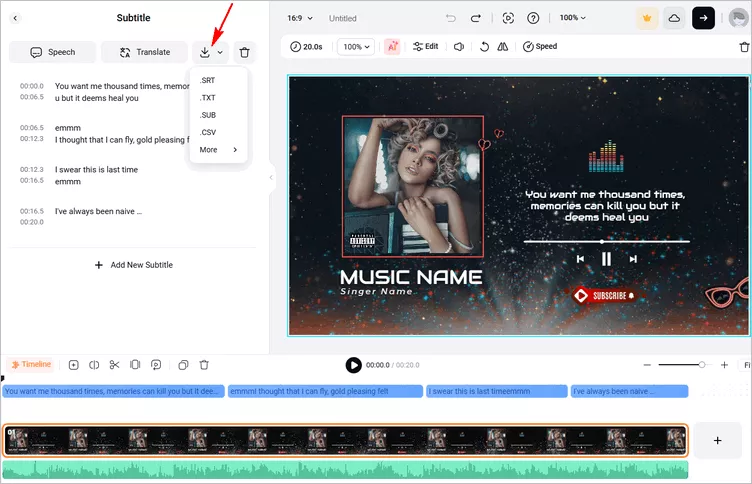Click the AI tools icon

click(x=392, y=47)
